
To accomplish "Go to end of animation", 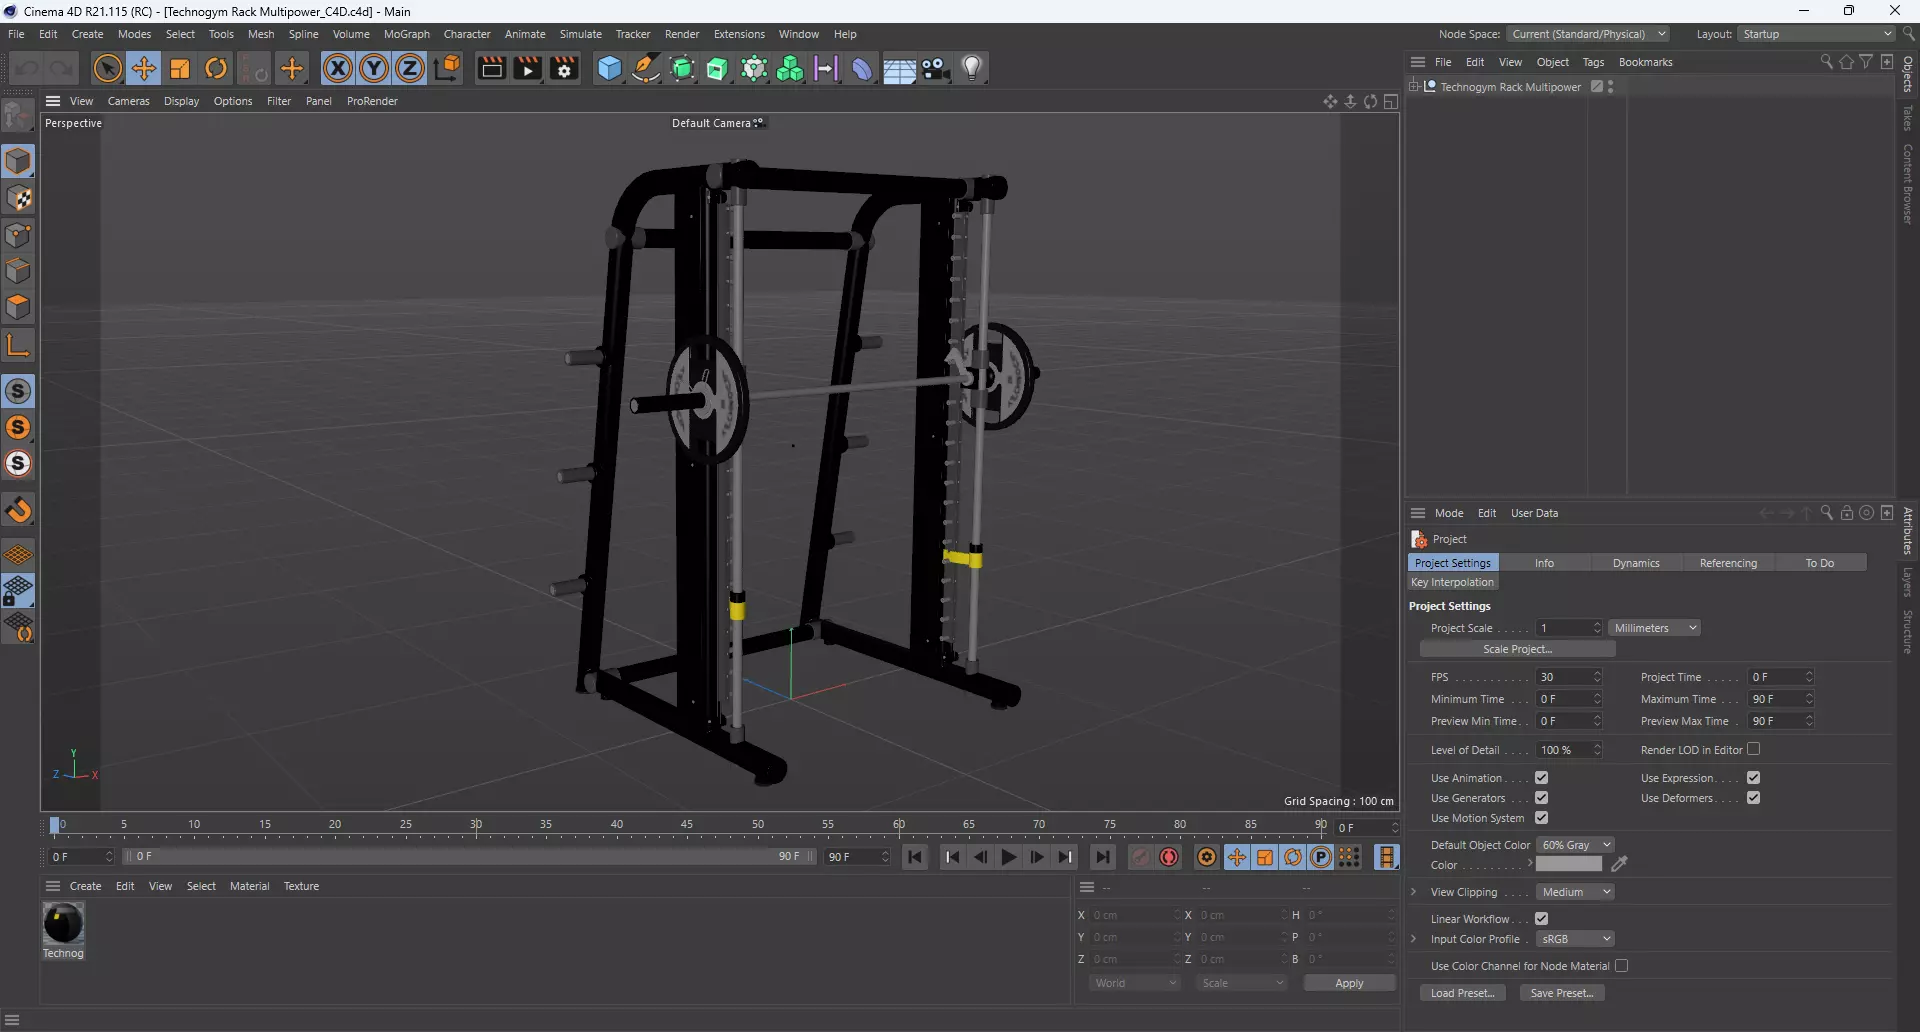I will coord(1102,857).
